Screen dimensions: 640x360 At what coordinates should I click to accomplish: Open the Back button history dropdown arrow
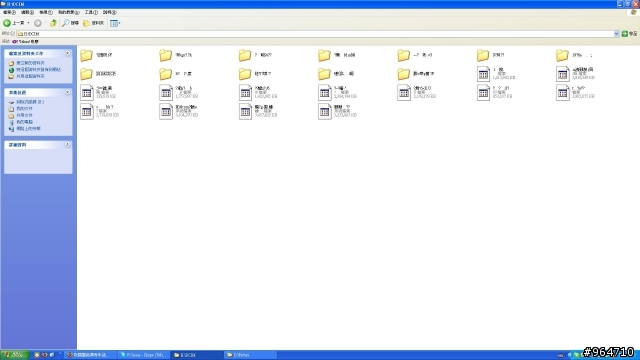click(28, 23)
